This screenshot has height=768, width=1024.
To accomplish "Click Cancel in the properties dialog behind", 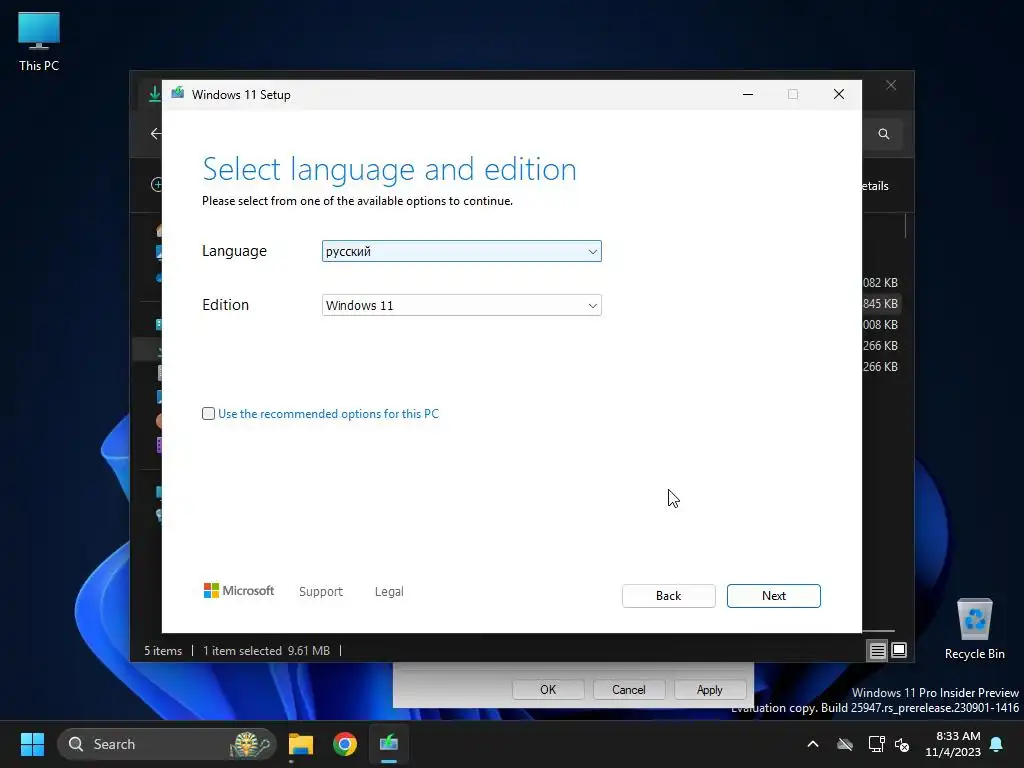I will [x=628, y=690].
